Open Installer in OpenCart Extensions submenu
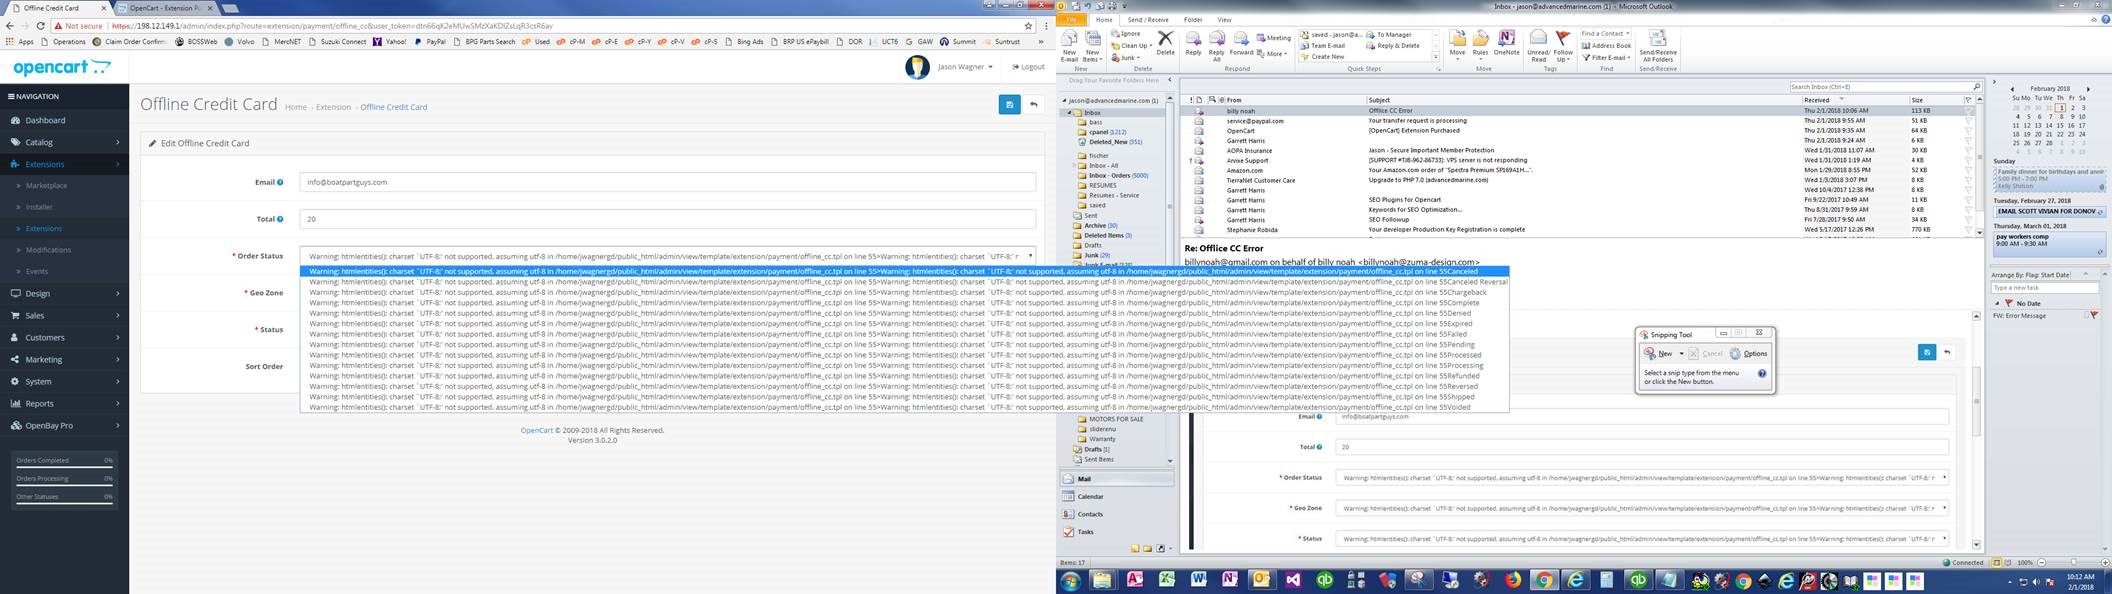 (x=39, y=207)
